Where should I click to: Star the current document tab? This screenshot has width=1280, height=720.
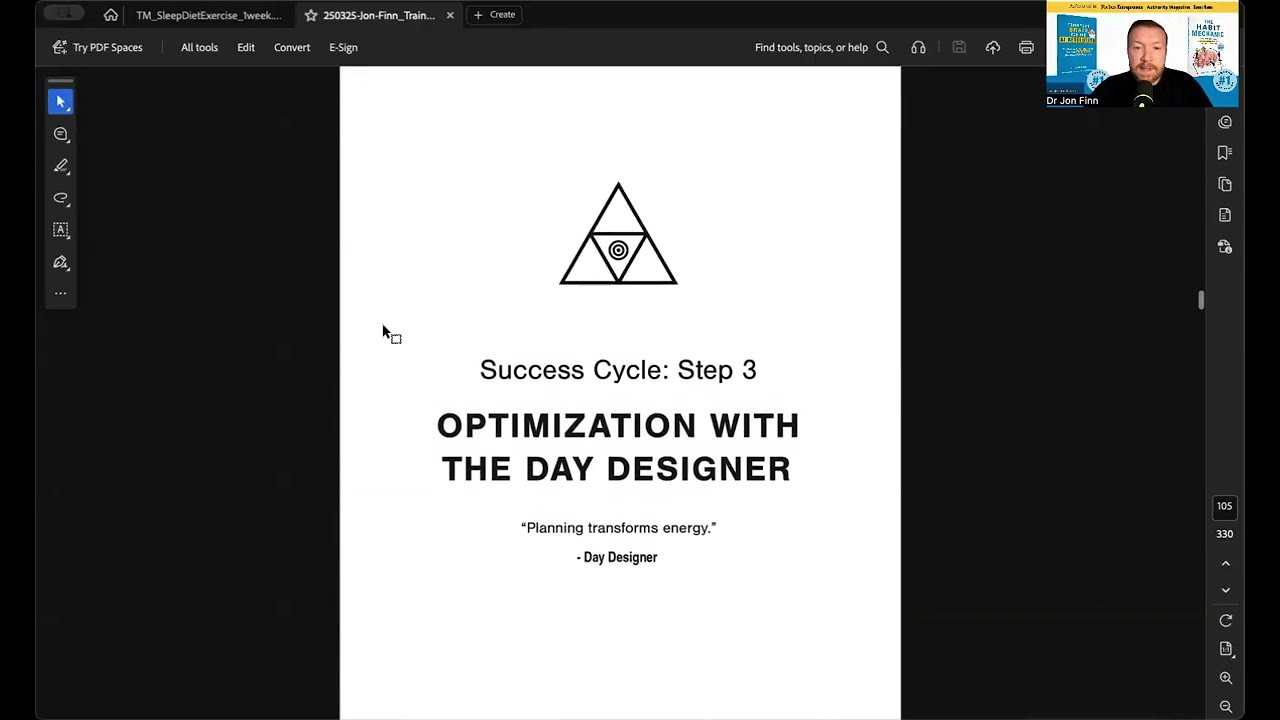pyautogui.click(x=311, y=15)
